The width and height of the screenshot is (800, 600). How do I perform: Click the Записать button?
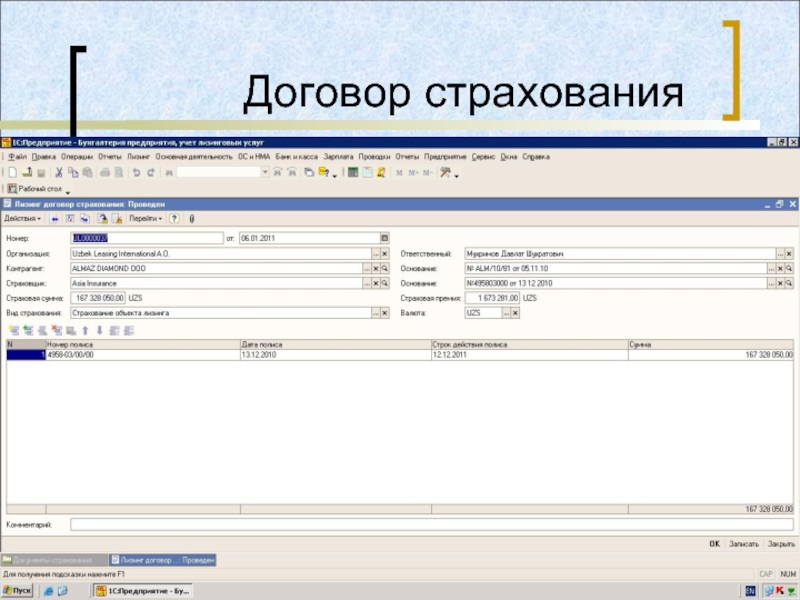point(743,544)
